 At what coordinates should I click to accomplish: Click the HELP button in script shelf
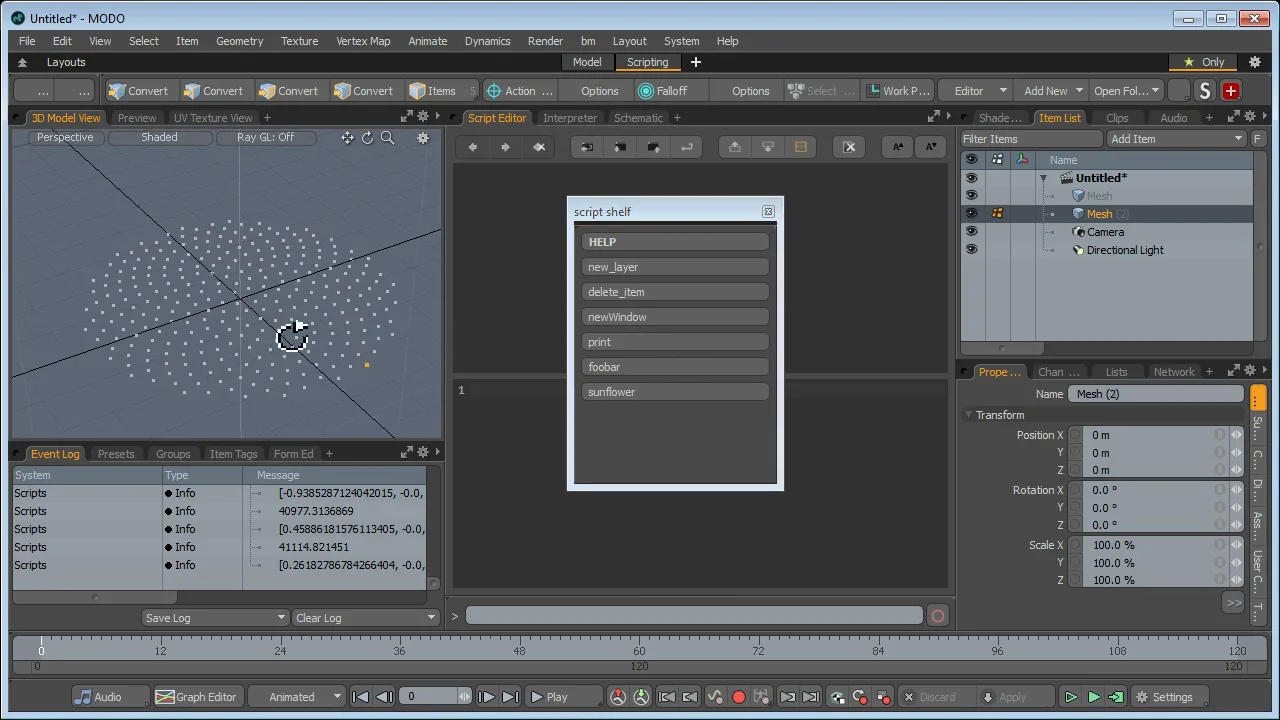(675, 242)
